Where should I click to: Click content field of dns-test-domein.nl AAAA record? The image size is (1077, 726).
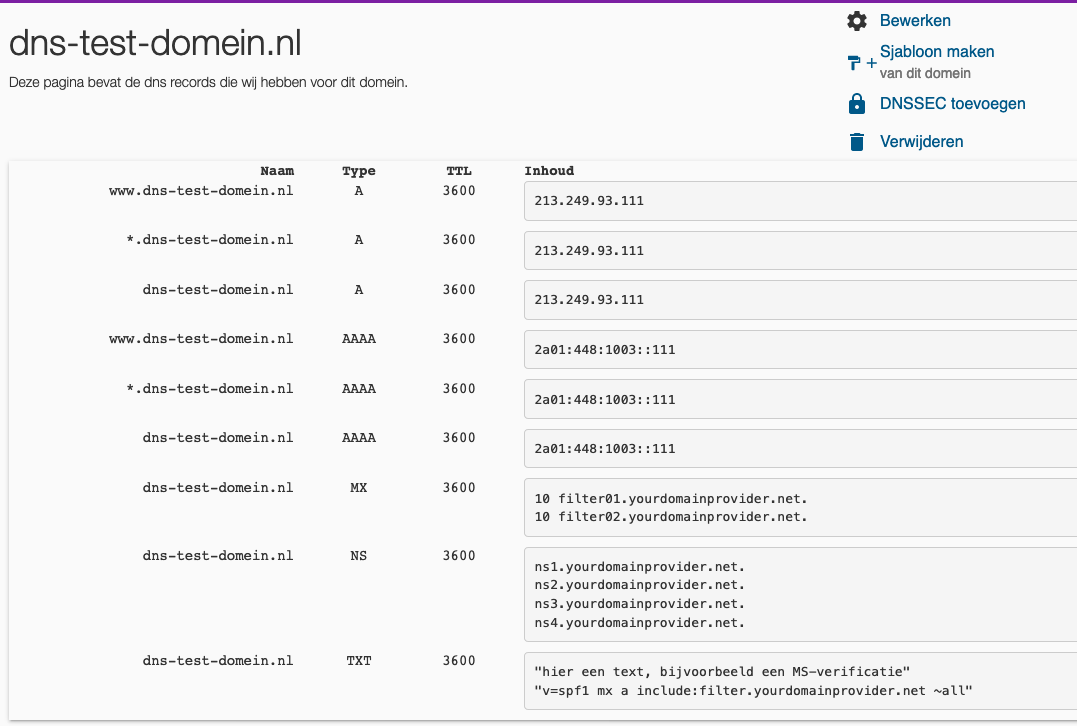pos(800,449)
